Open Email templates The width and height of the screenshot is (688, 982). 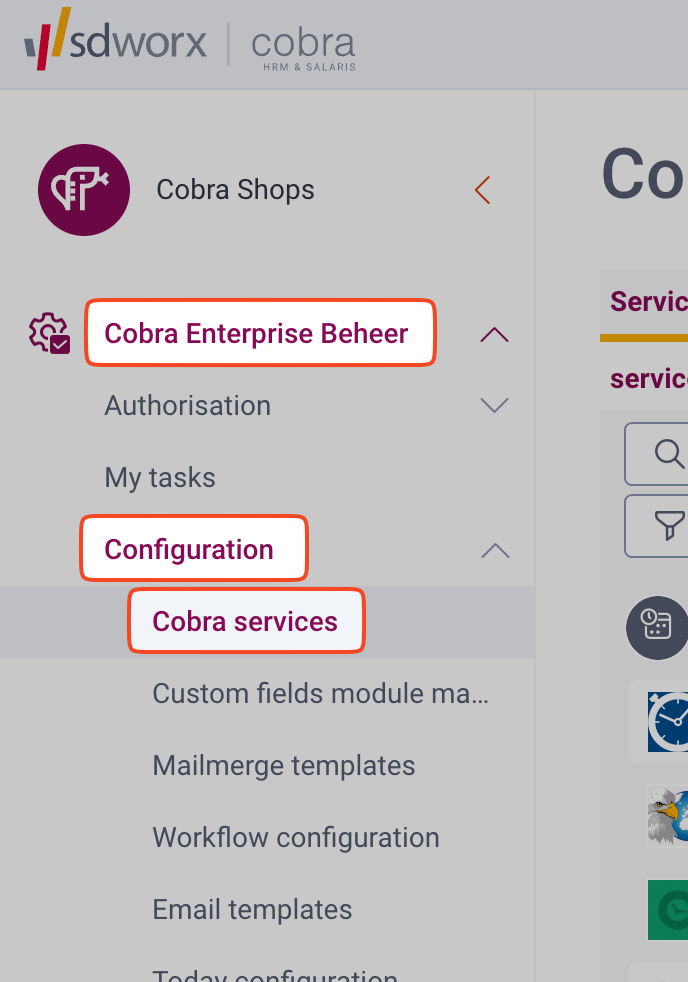pos(252,910)
